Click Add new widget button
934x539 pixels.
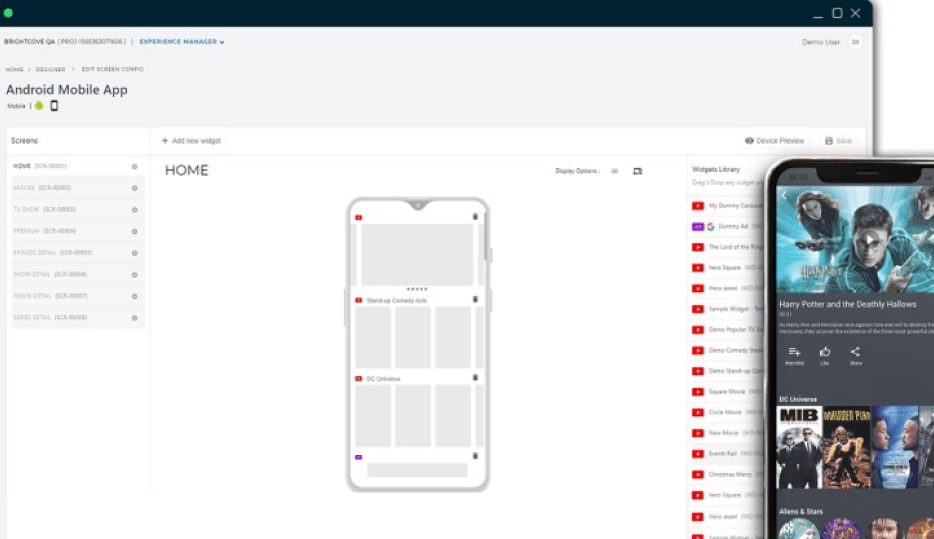[191, 141]
